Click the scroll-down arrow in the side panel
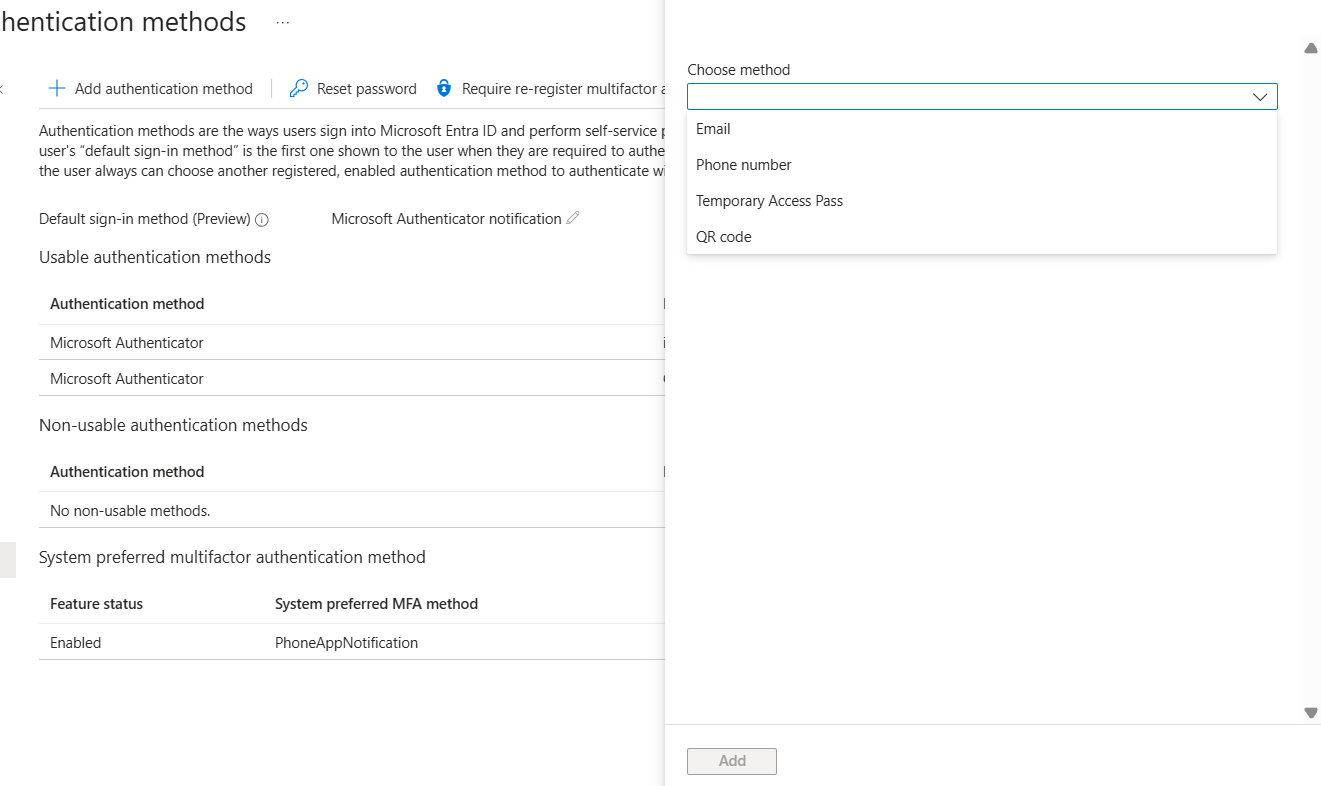1321x786 pixels. pyautogui.click(x=1310, y=713)
